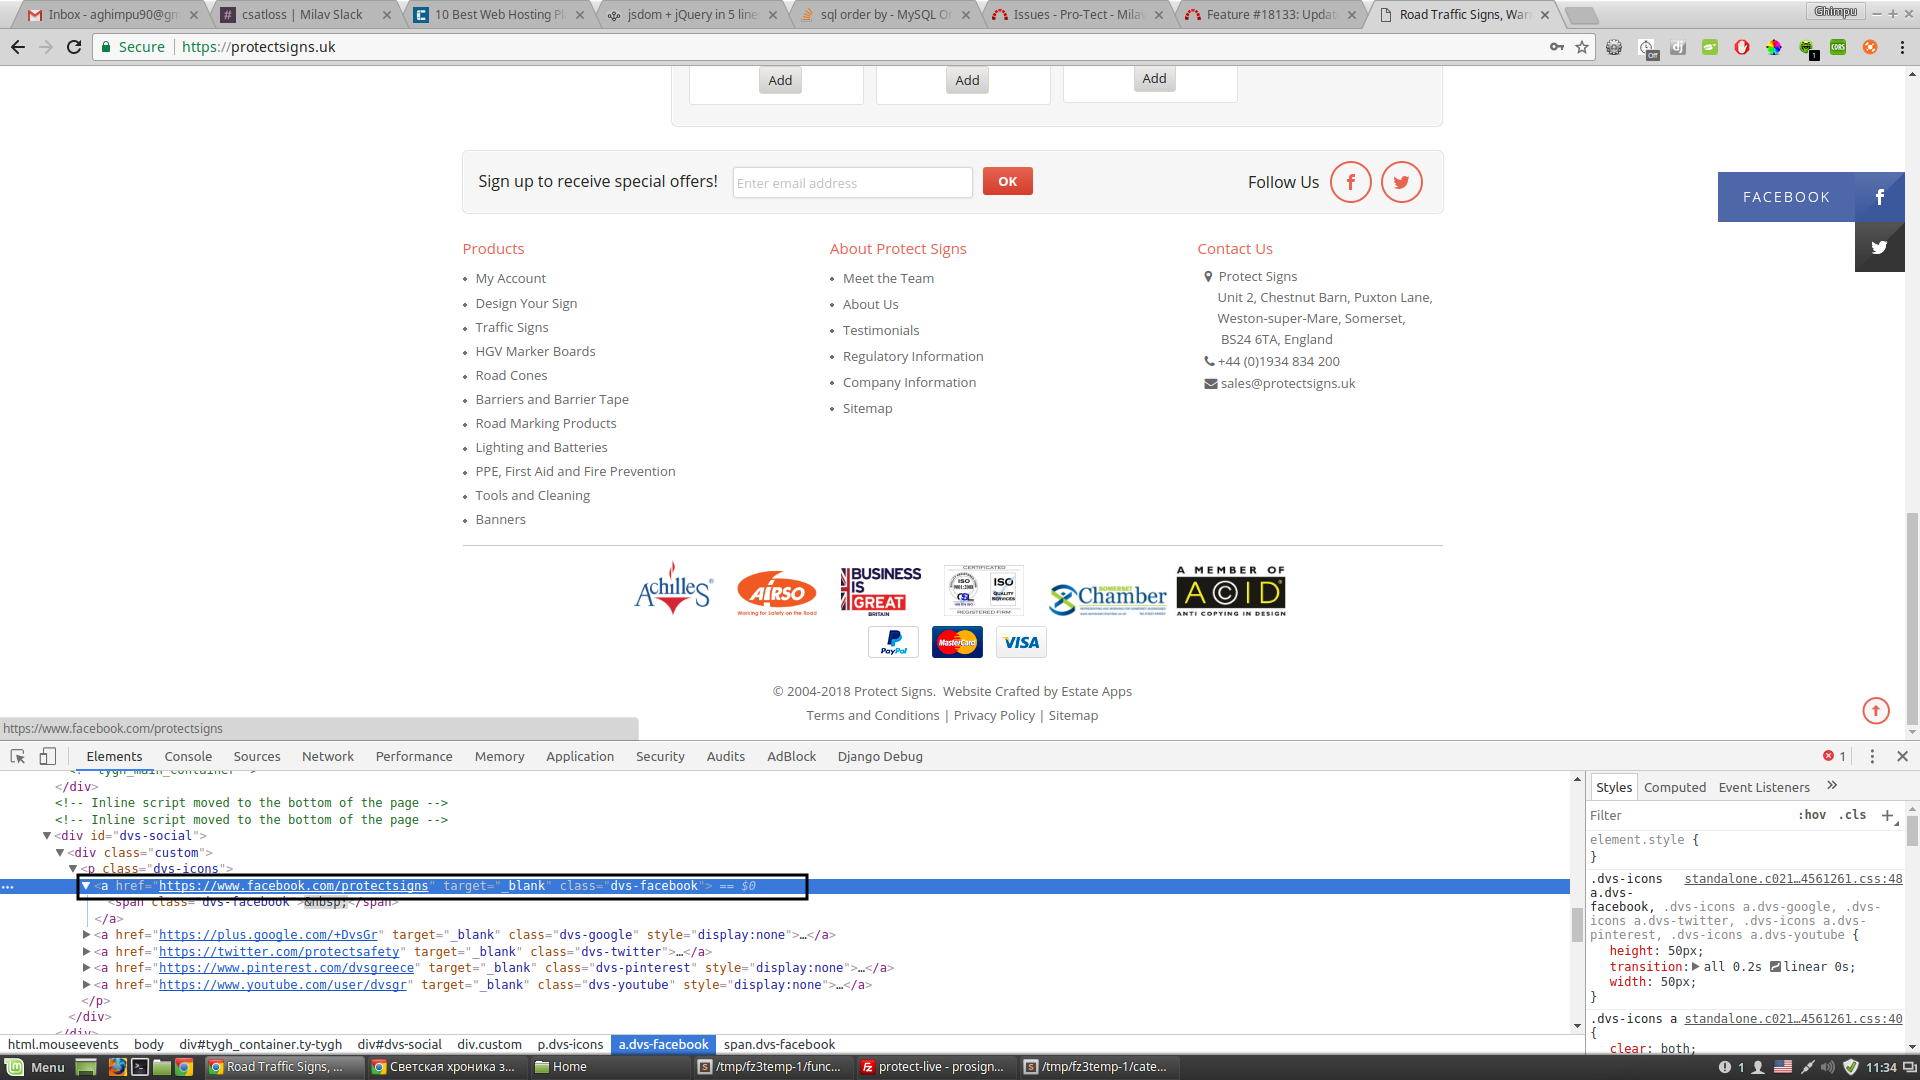Click the round Twitter icon beside Follow Us
This screenshot has height=1080, width=1920.
pyautogui.click(x=1402, y=182)
